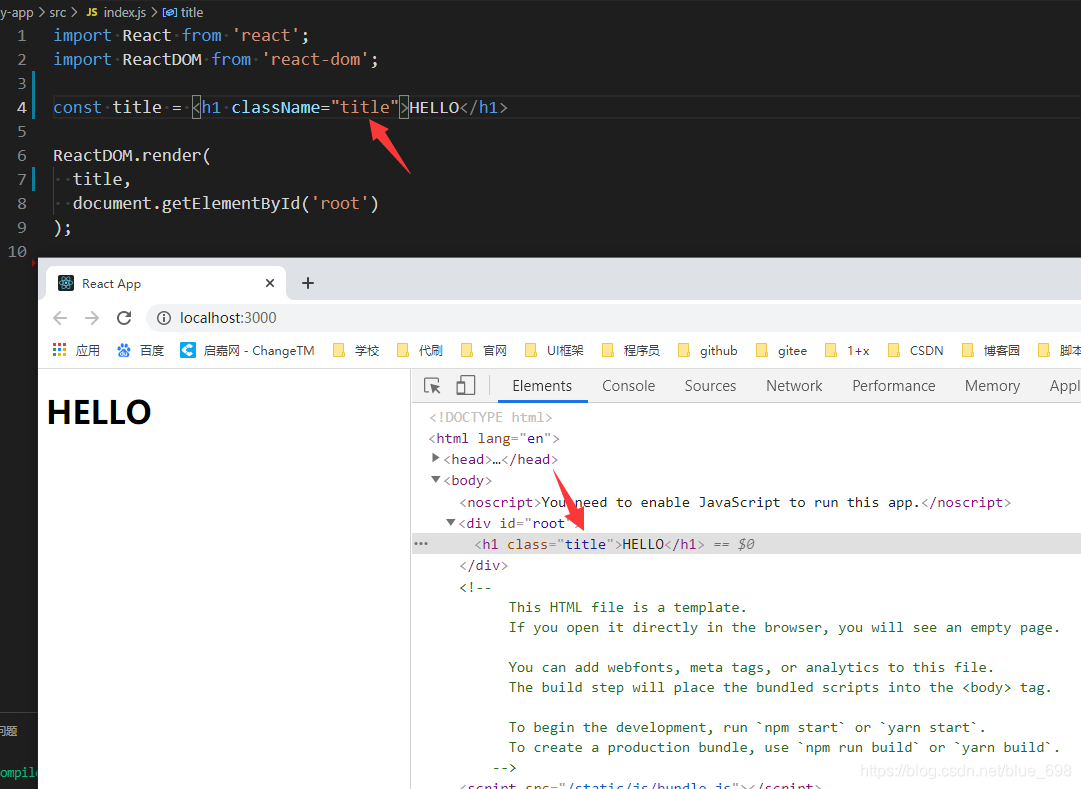1081x789 pixels.
Task: Click 'react-dom' string on line 2
Action: point(316,59)
